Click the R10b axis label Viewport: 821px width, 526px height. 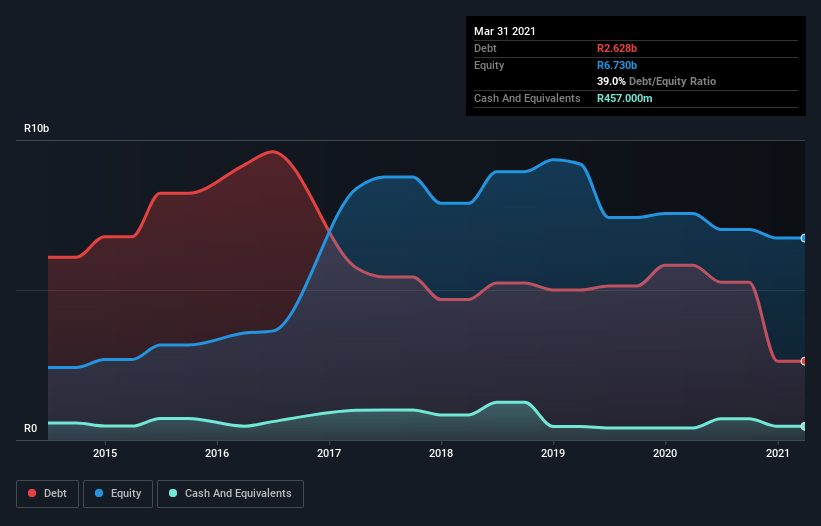tap(36, 128)
